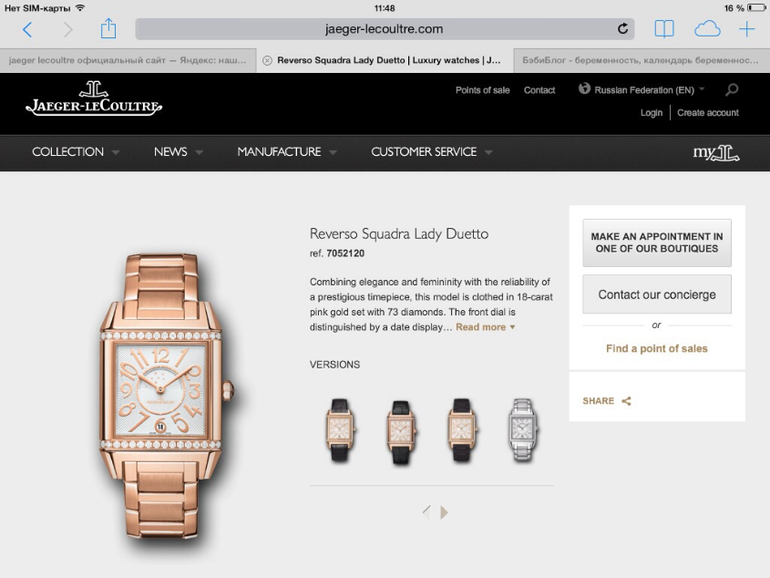Click Find a point of sales link
Image resolution: width=770 pixels, height=578 pixels.
point(657,349)
